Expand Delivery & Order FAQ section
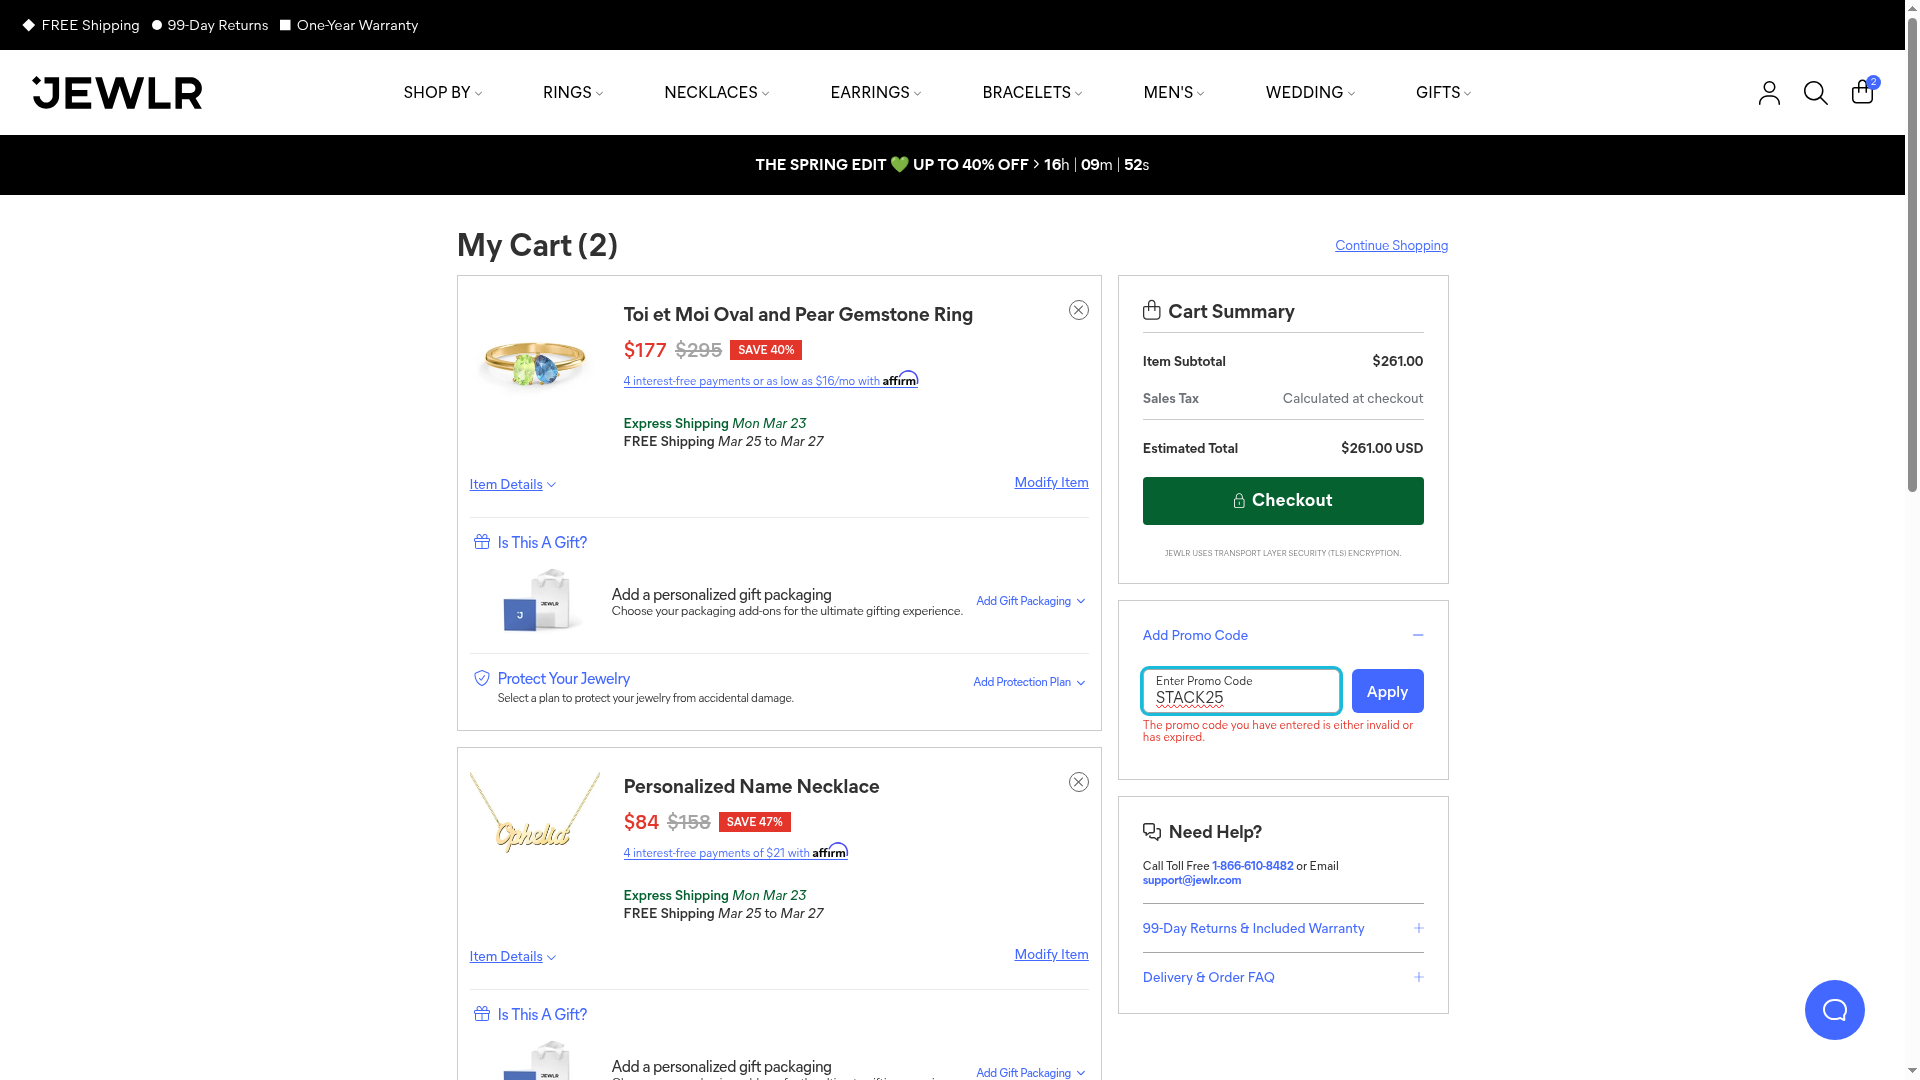 (1418, 977)
